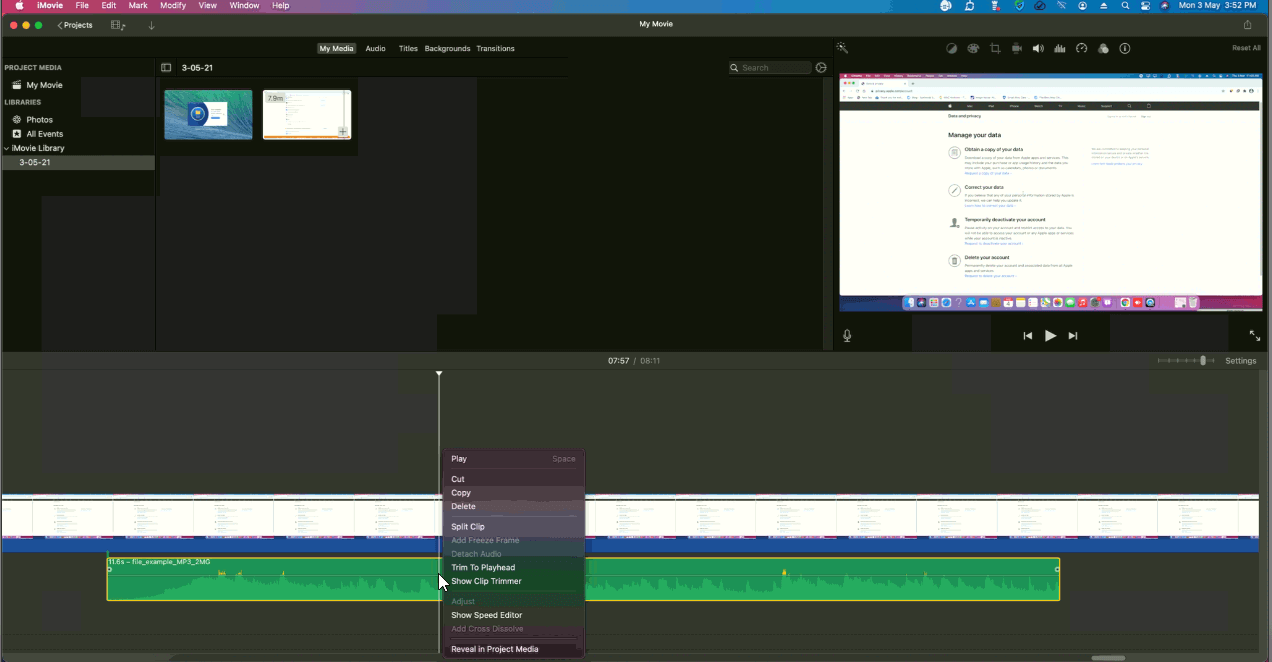Viewport: 1272px width, 662px height.
Task: Open the volume adjustment tool
Action: pos(1038,48)
